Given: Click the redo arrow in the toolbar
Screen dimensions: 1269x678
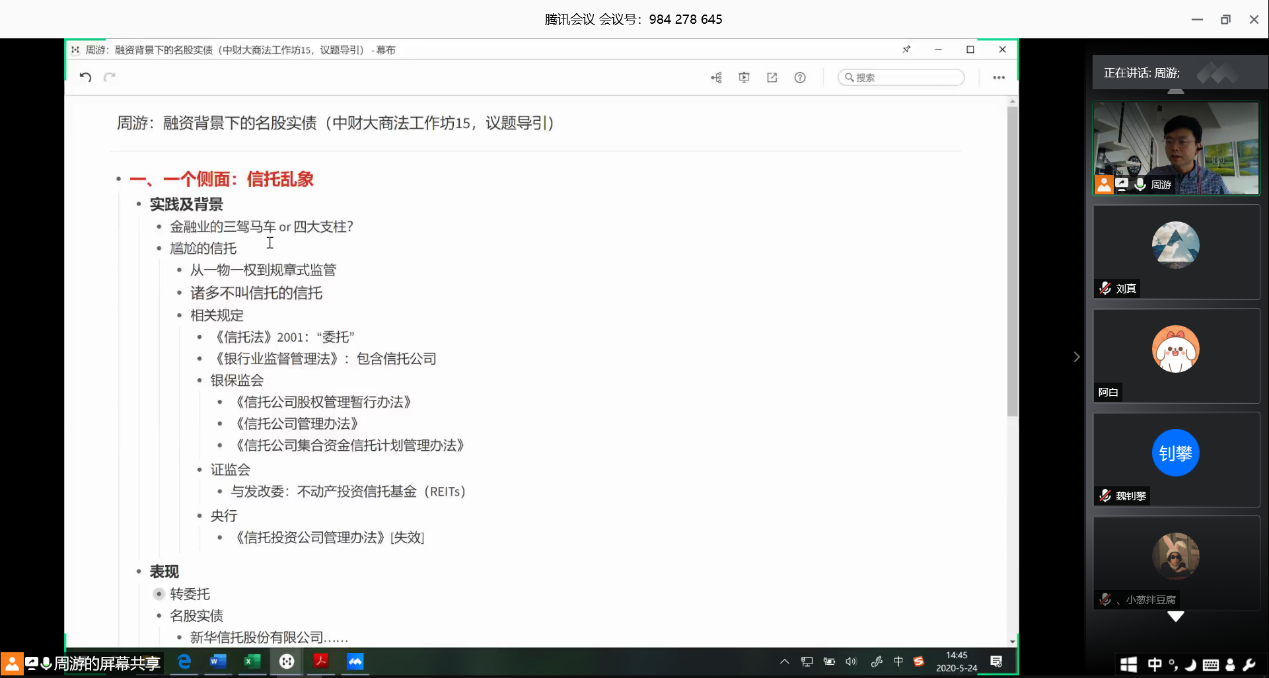Looking at the screenshot, I should tap(110, 78).
